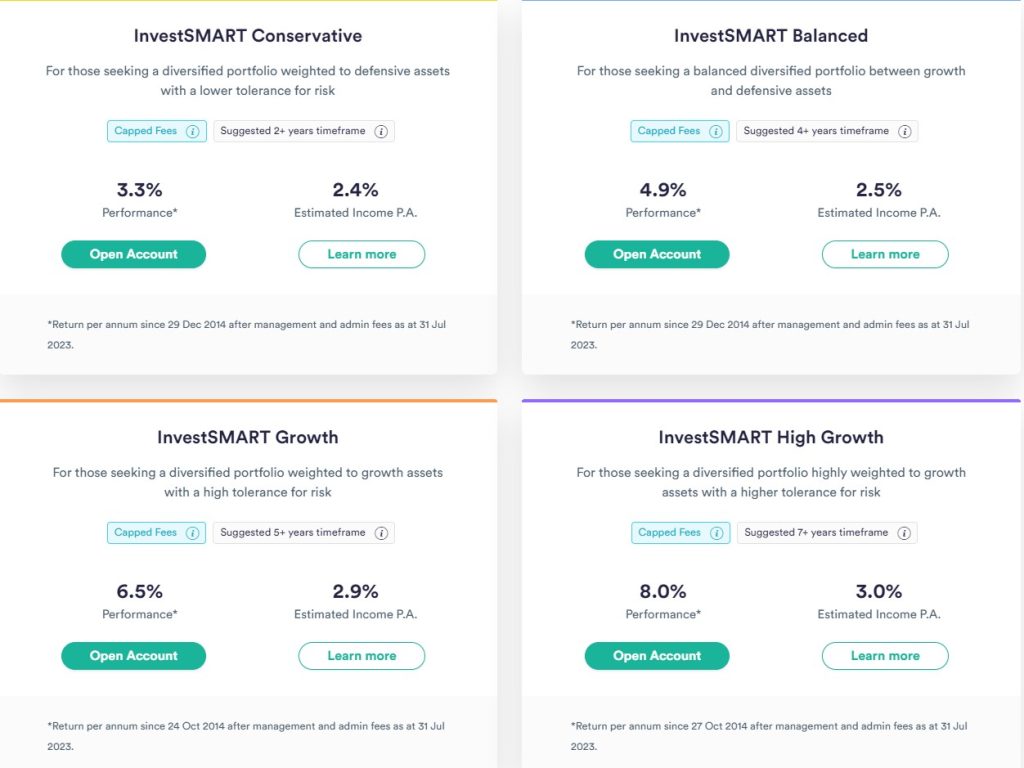The width and height of the screenshot is (1024, 768).
Task: Learn more about InvestSMART Growth
Action: coord(361,656)
